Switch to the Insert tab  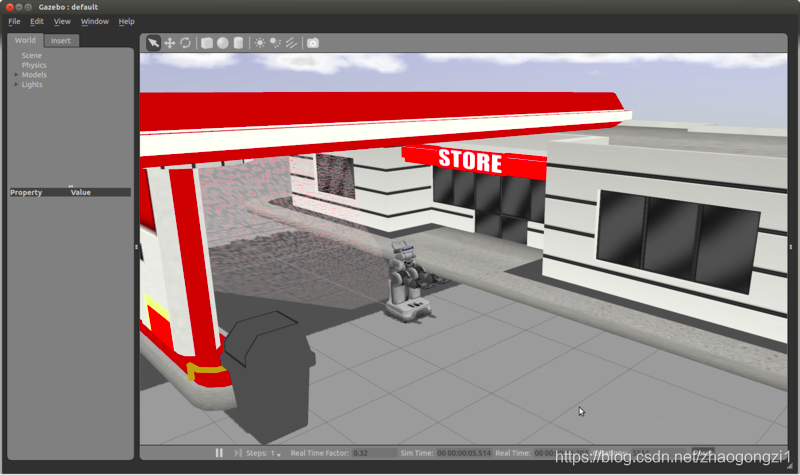point(61,41)
